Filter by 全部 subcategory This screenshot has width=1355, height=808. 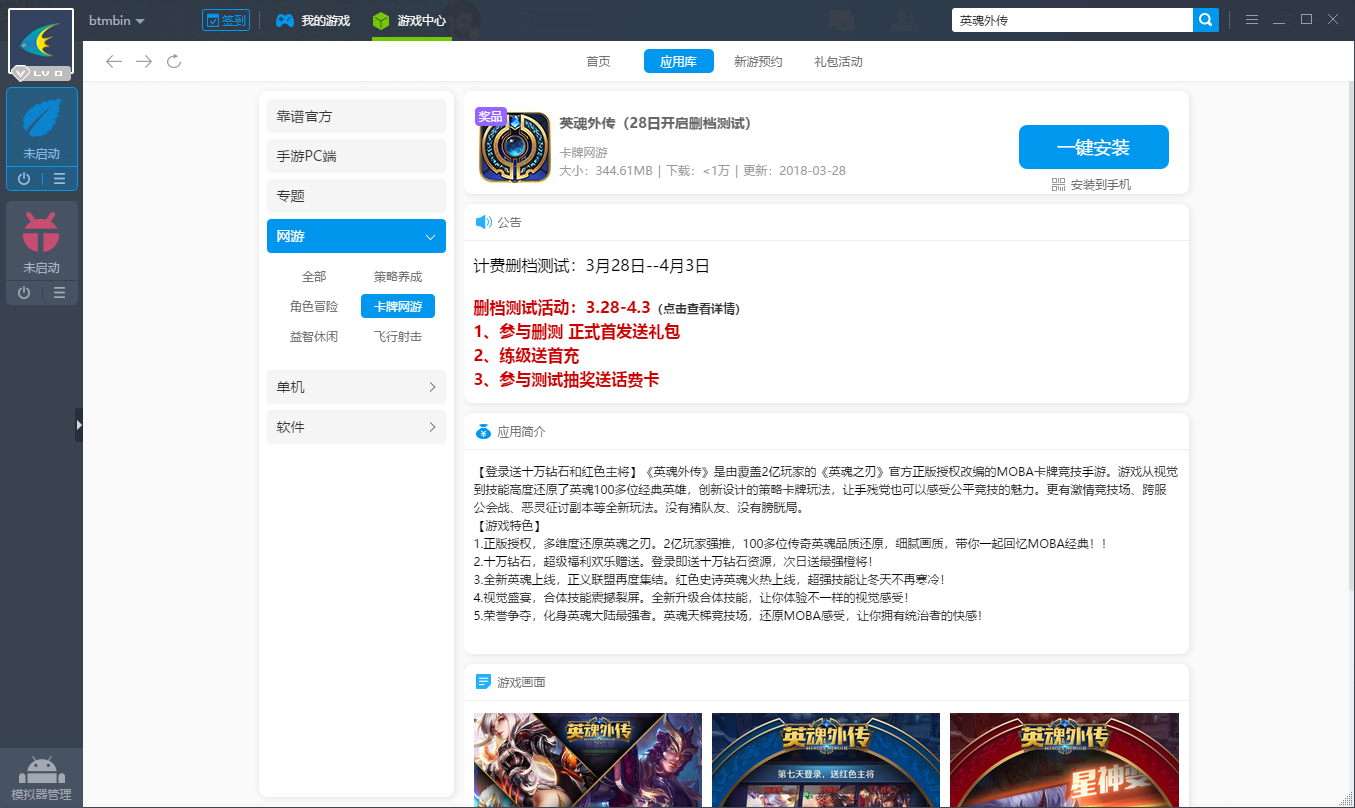[x=314, y=276]
